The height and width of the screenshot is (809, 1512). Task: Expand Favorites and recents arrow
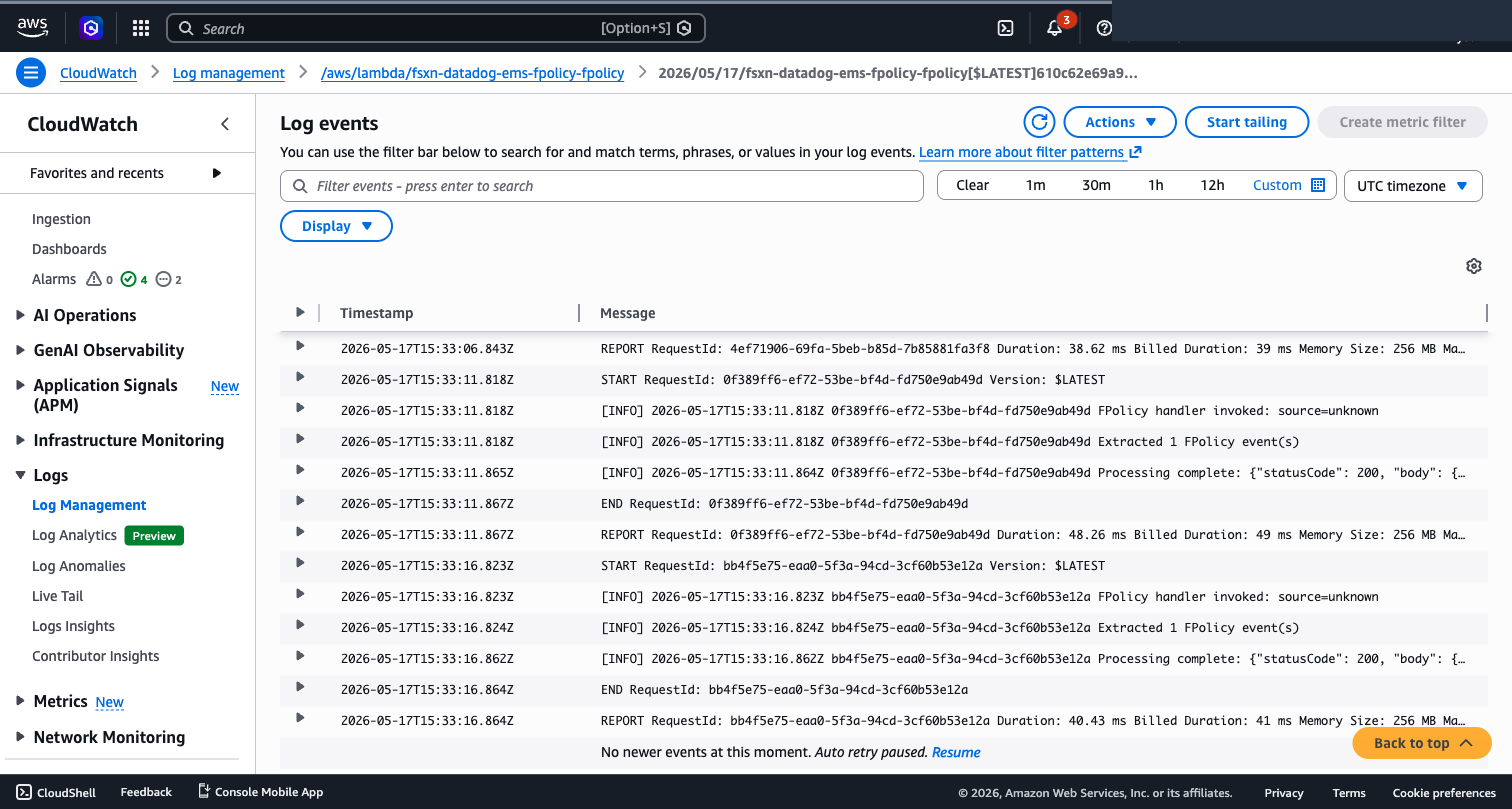tap(217, 173)
